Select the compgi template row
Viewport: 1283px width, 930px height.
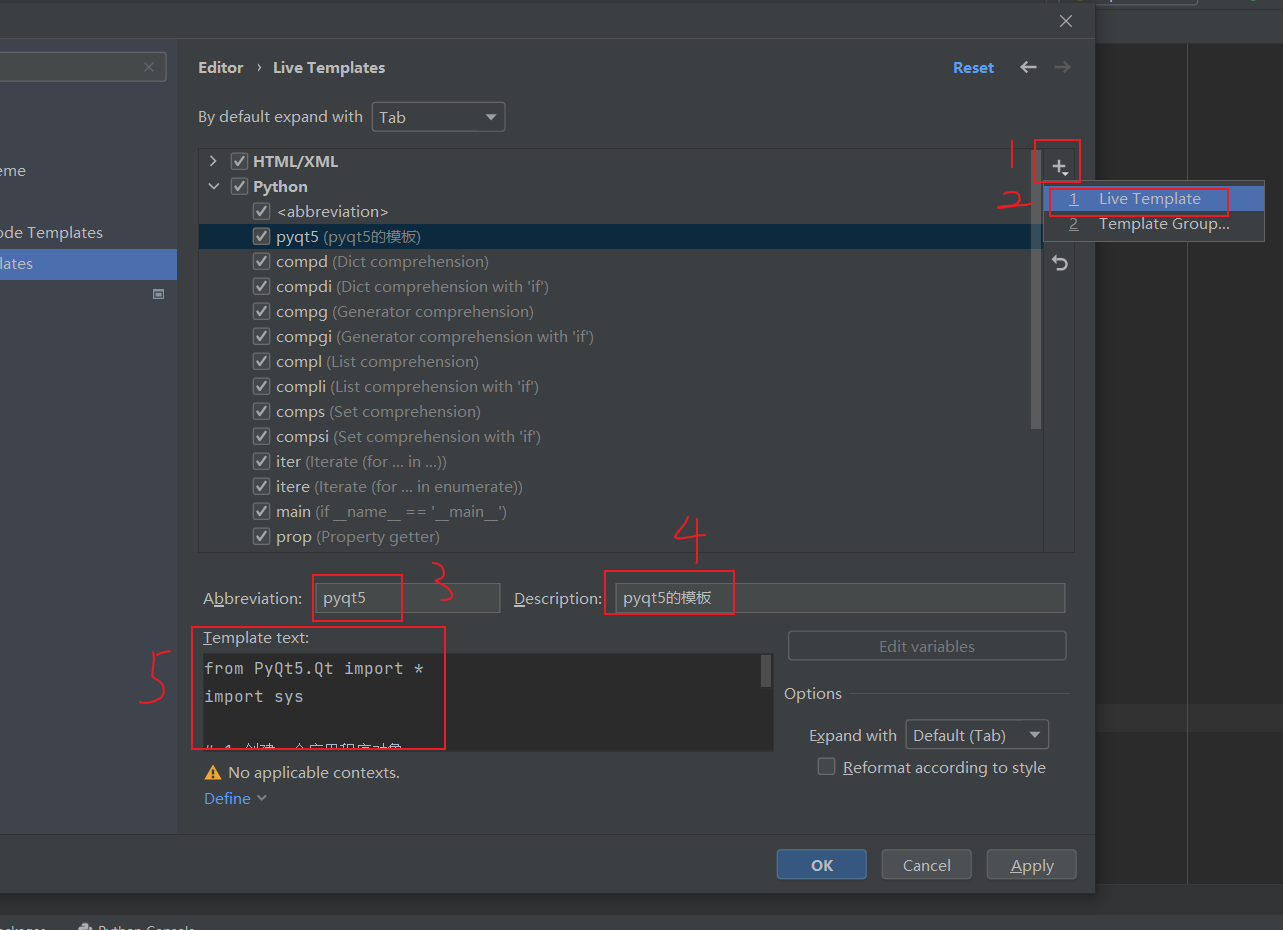pyautogui.click(x=620, y=336)
